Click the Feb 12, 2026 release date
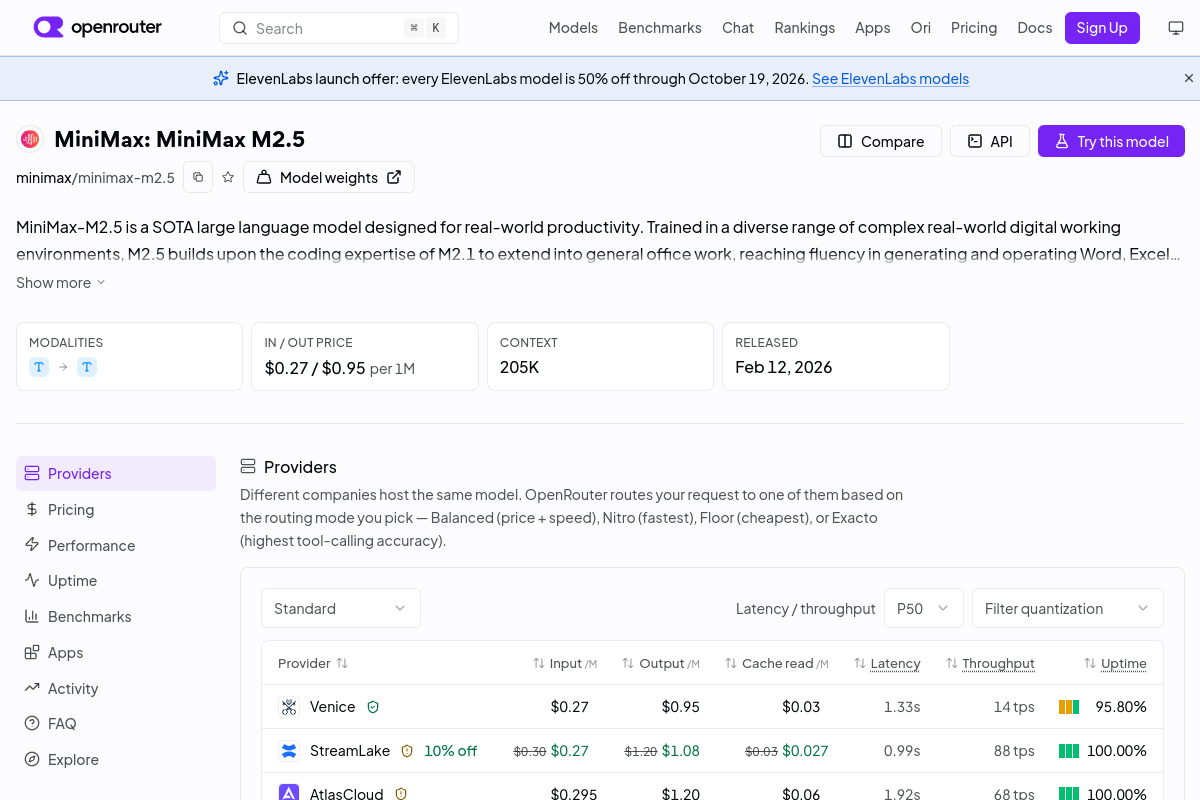Screen dimensions: 1200x800 coord(784,367)
